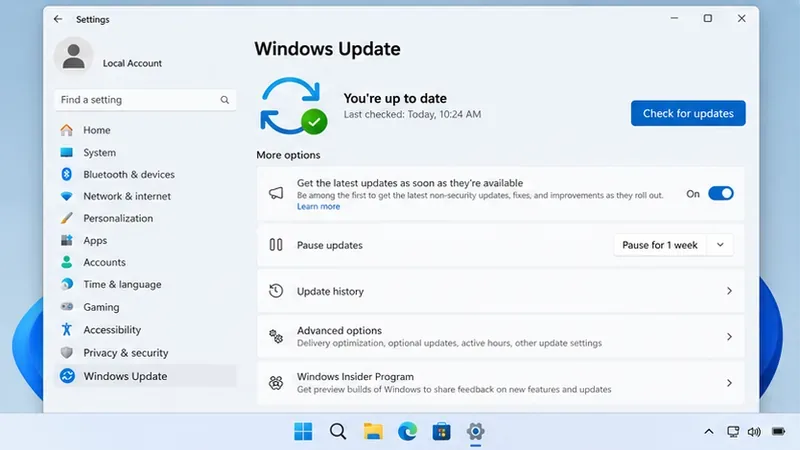Viewport: 800px width, 450px height.
Task: Click the Settings gear on taskbar
Action: (476, 432)
